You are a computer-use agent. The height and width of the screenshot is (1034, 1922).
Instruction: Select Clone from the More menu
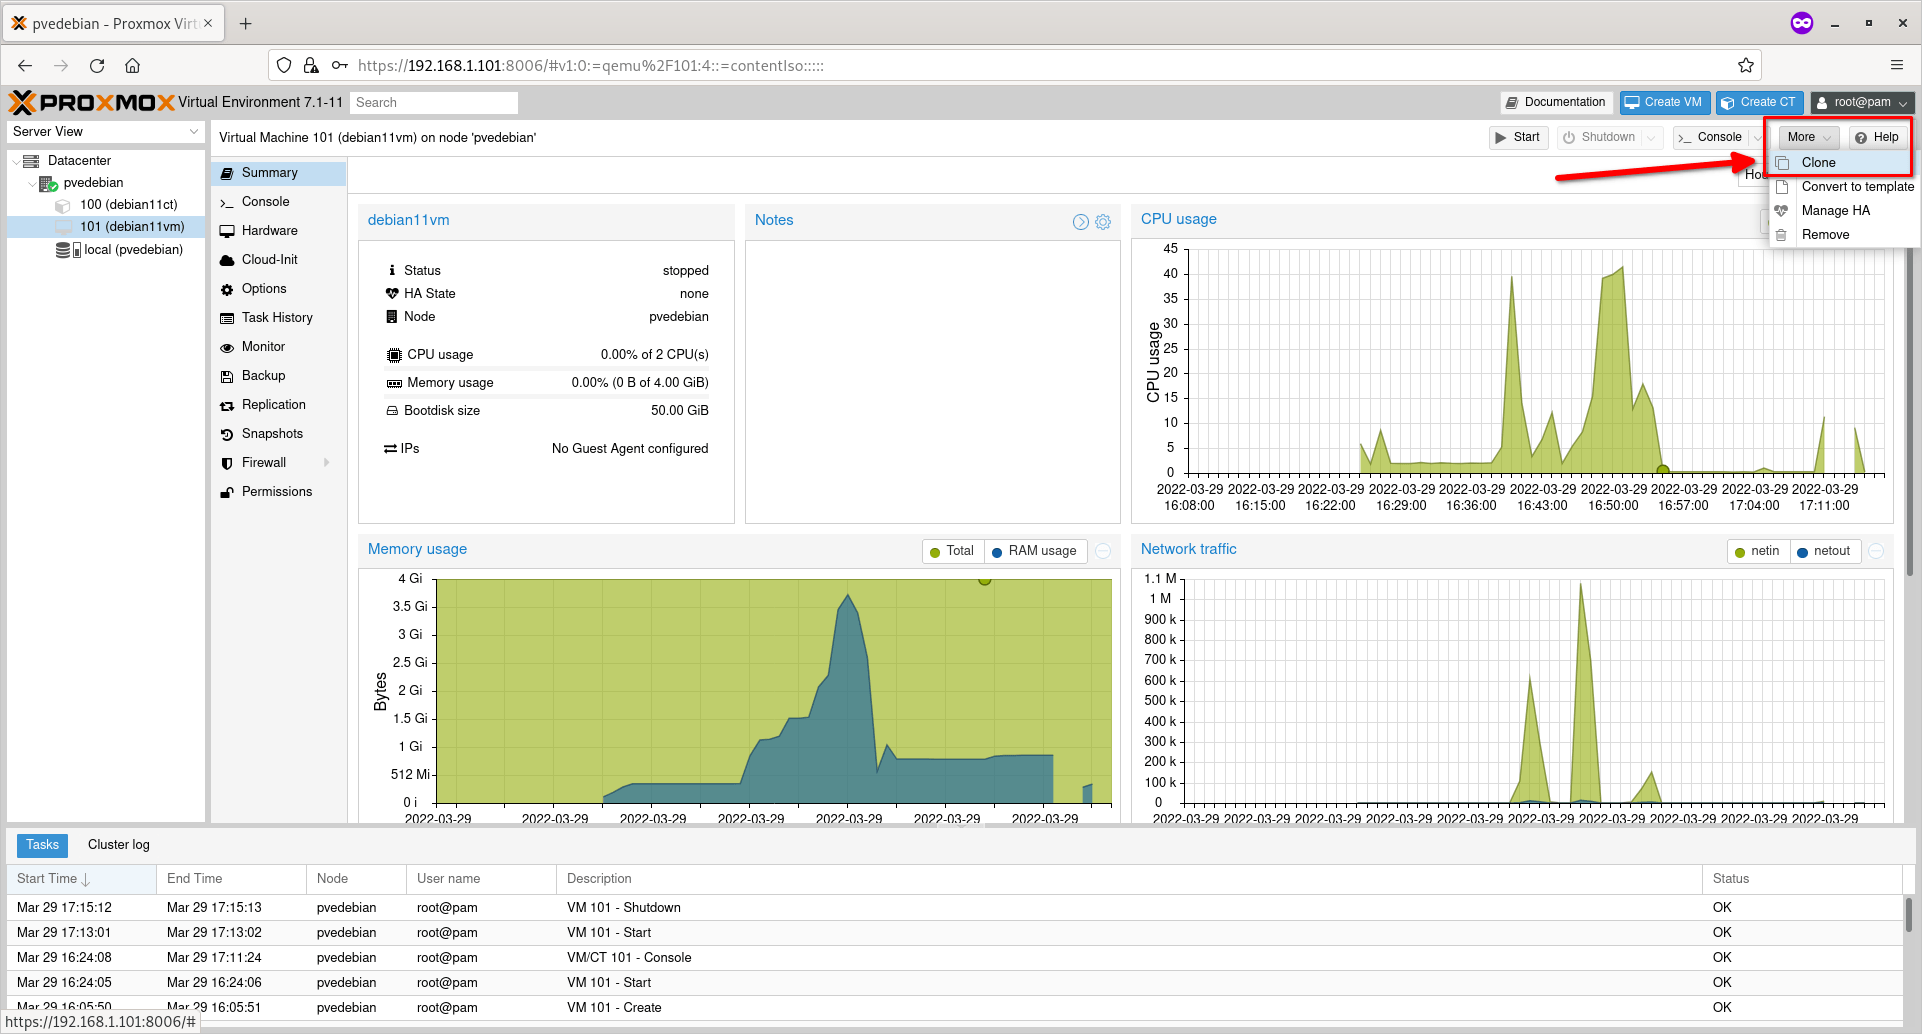click(x=1842, y=163)
